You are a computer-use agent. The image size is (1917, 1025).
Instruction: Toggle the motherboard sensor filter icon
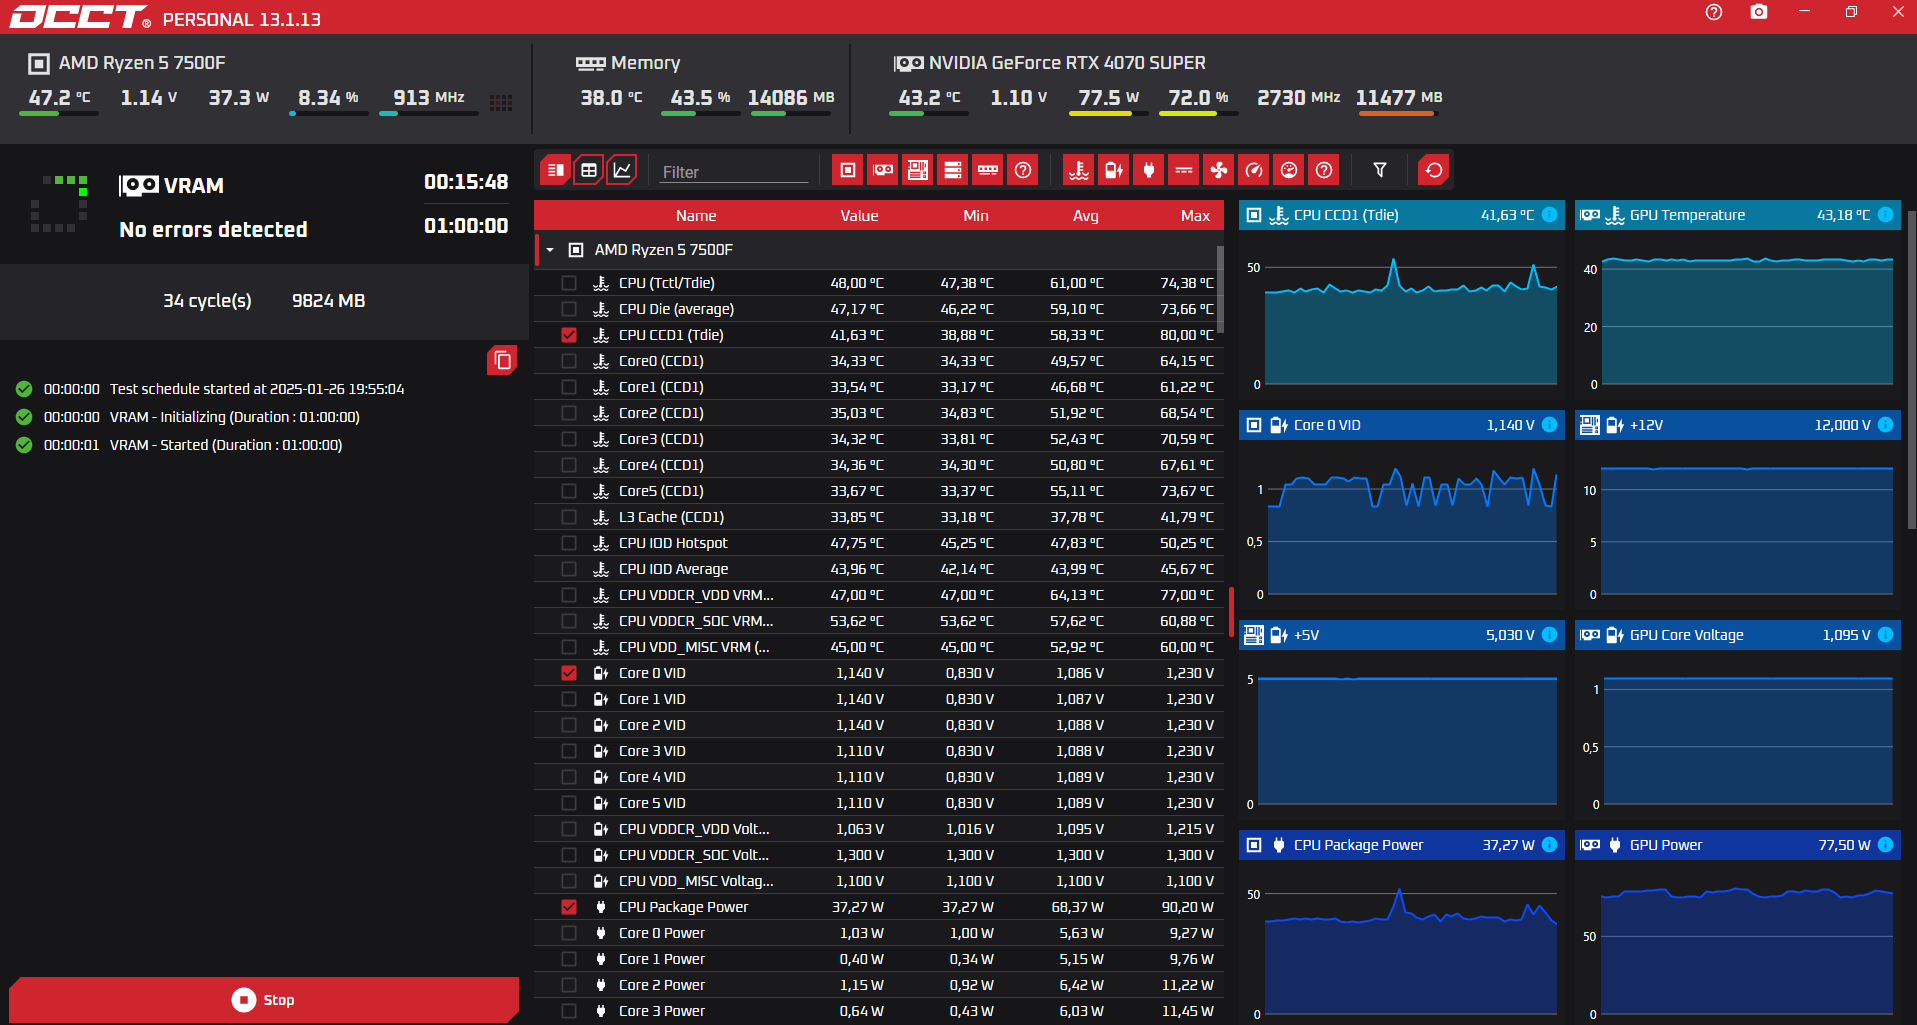[918, 170]
